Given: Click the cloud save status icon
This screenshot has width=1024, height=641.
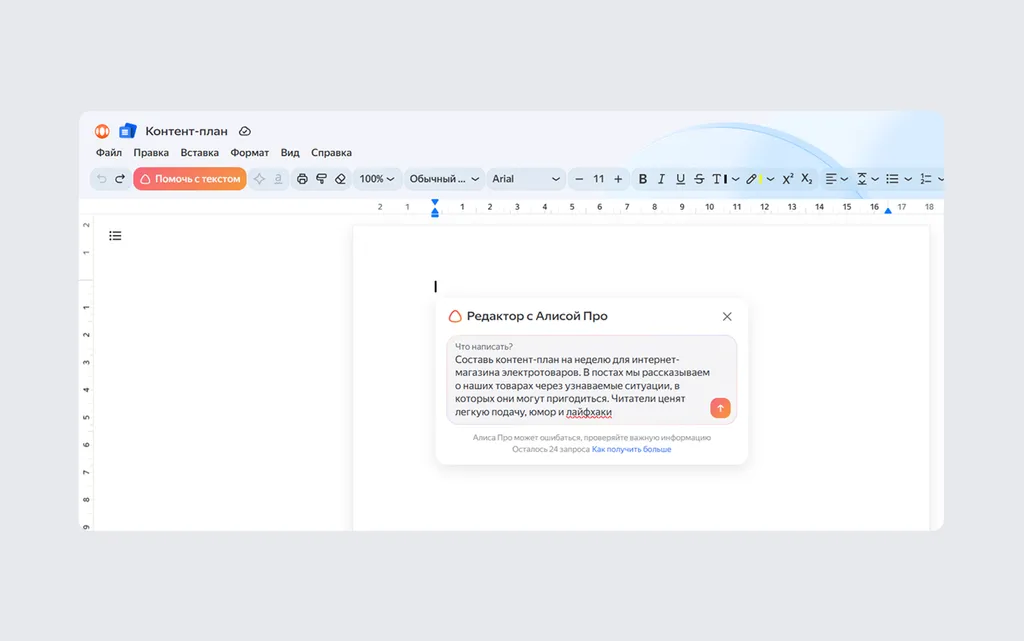Looking at the screenshot, I should 245,131.
